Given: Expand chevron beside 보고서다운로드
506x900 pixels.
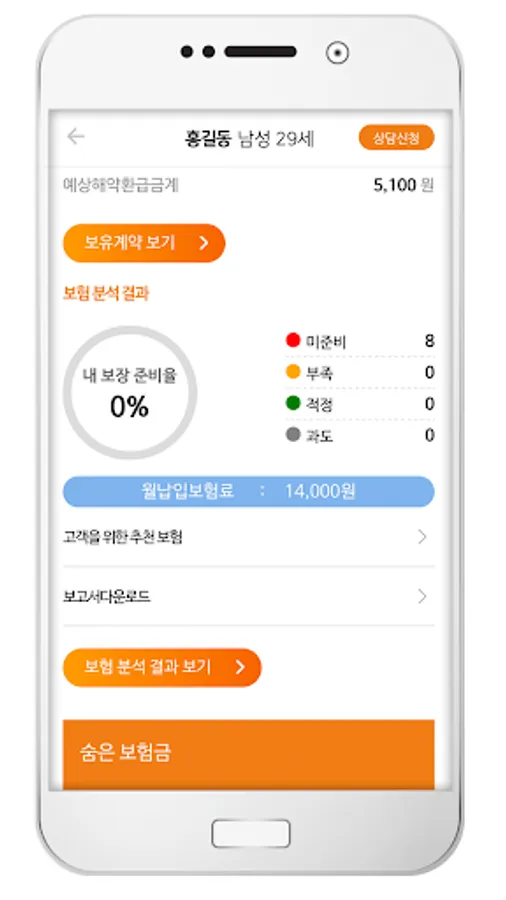Looking at the screenshot, I should pyautogui.click(x=423, y=597).
